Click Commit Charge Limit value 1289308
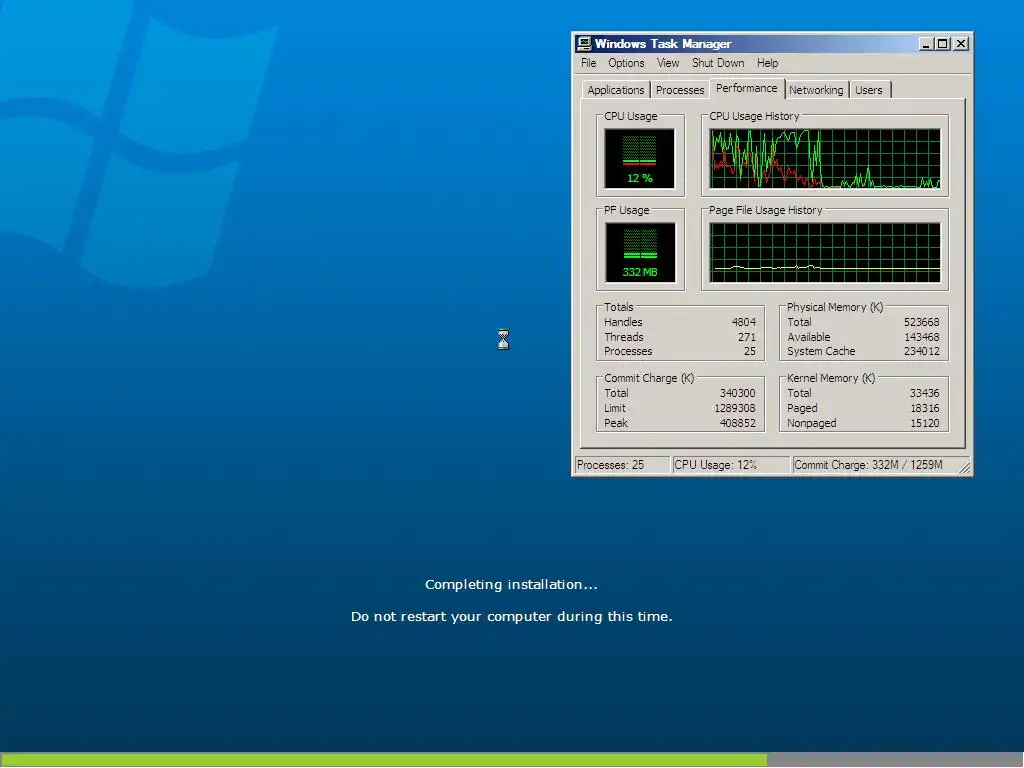This screenshot has width=1024, height=768. (735, 408)
